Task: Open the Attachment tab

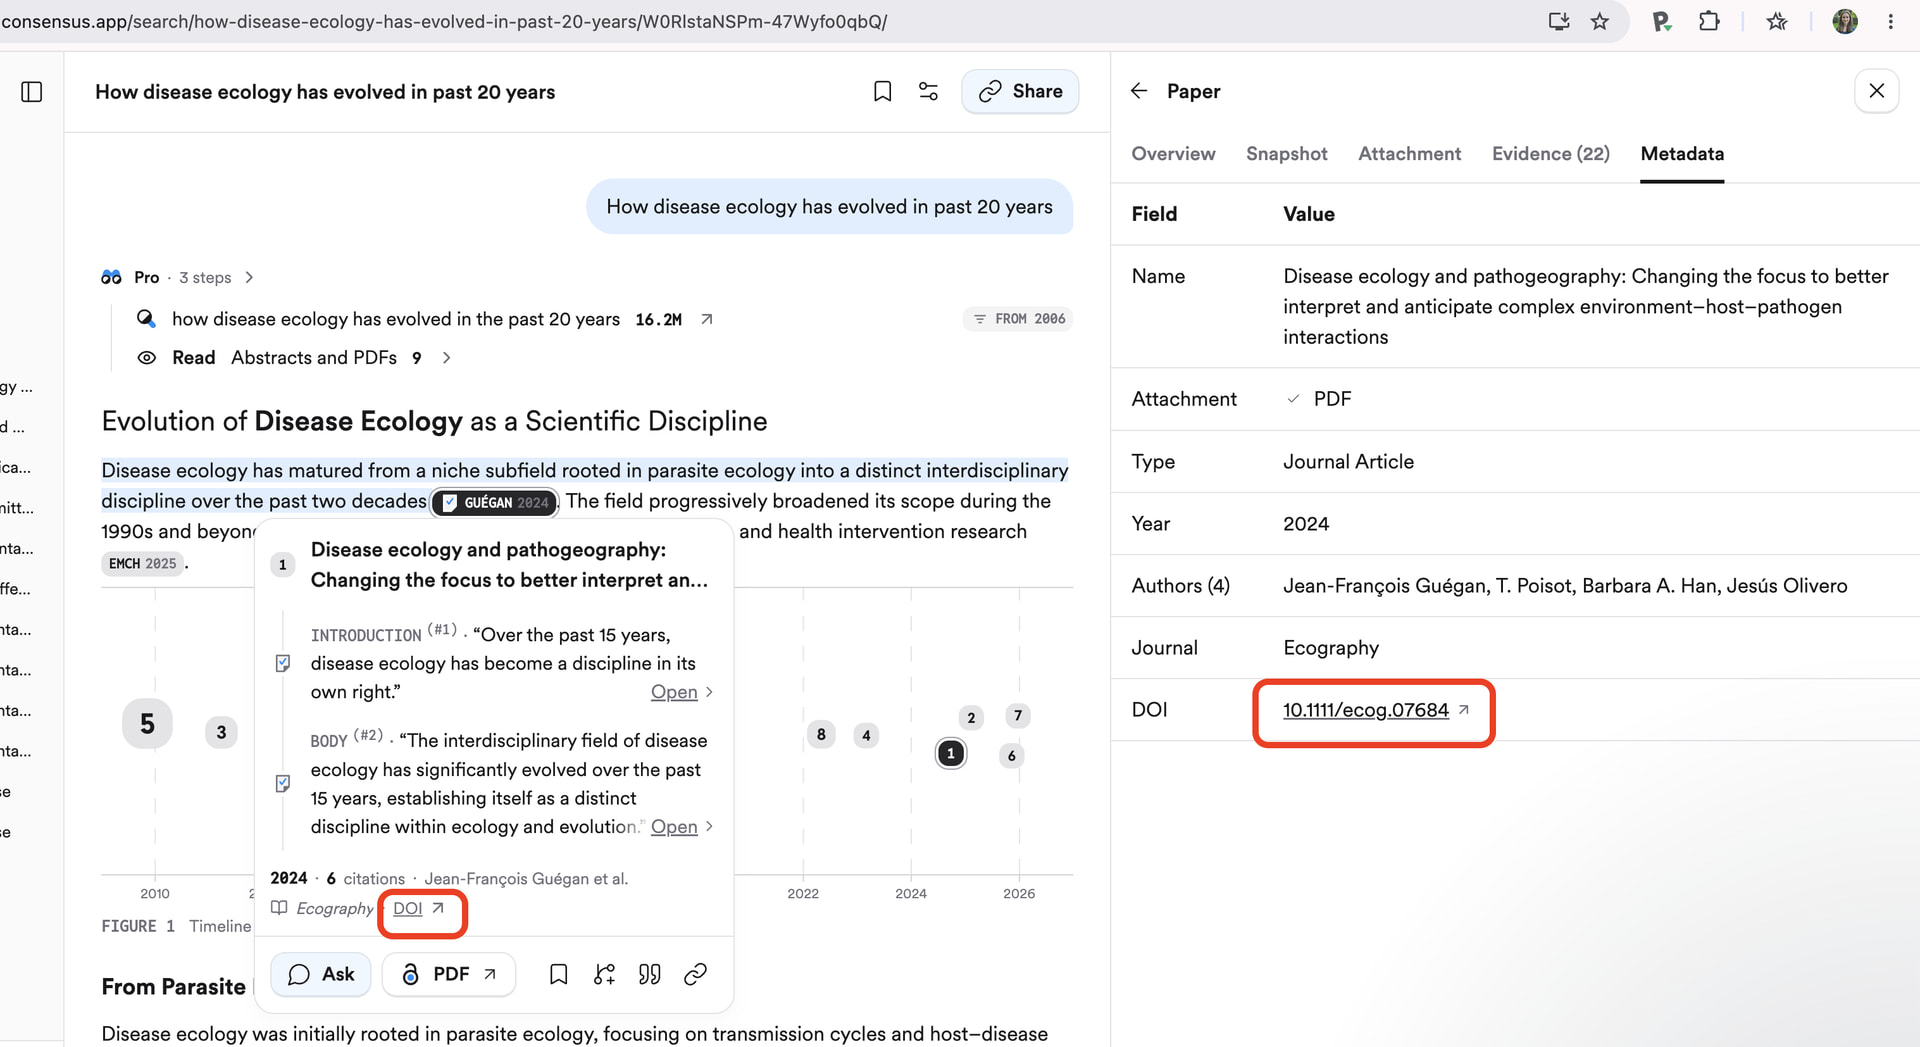Action: (1409, 154)
